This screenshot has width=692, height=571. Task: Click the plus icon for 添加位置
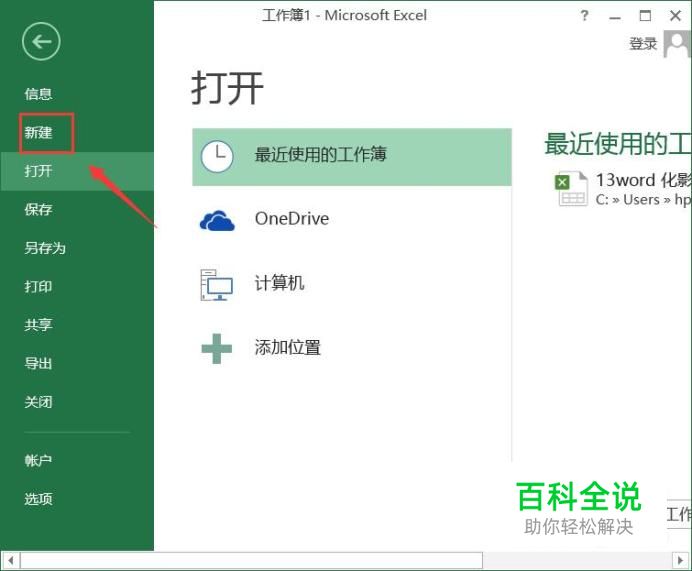tap(216, 349)
